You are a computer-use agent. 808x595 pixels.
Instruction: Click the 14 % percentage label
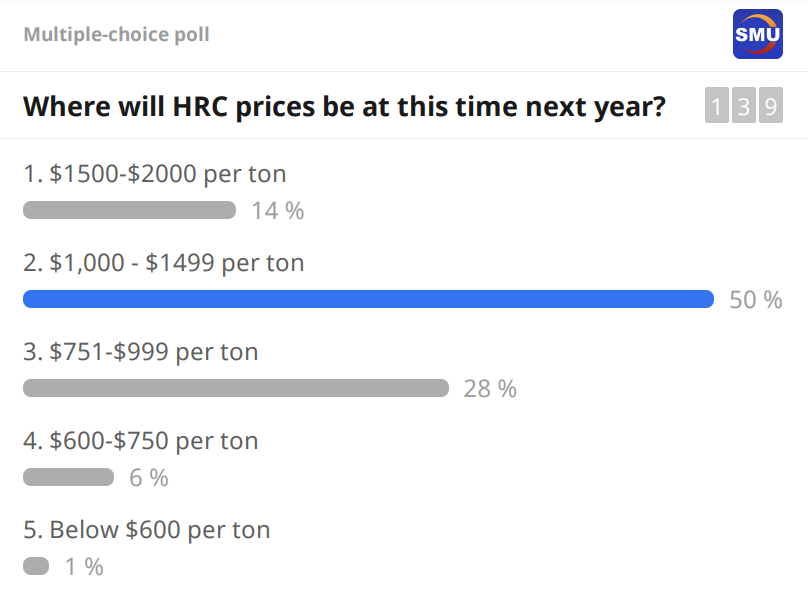[278, 211]
